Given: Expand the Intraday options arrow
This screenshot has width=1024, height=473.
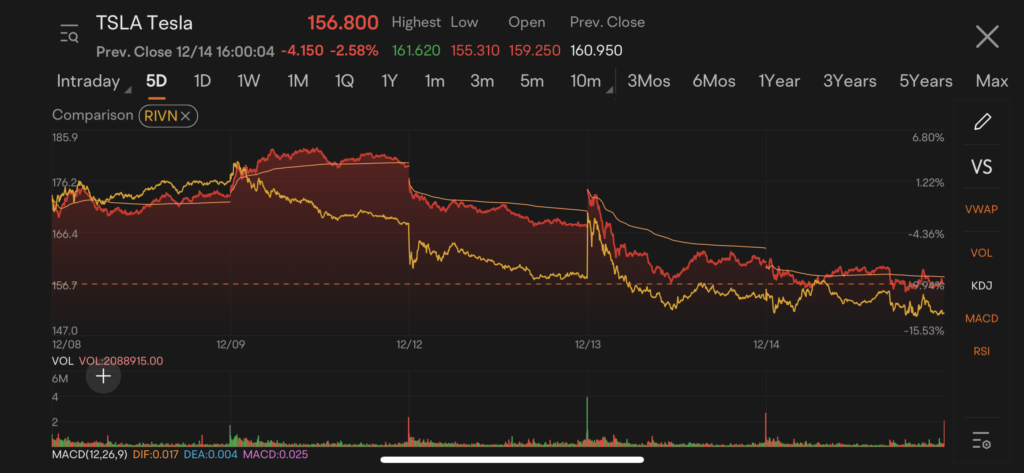Looking at the screenshot, I should coord(127,88).
